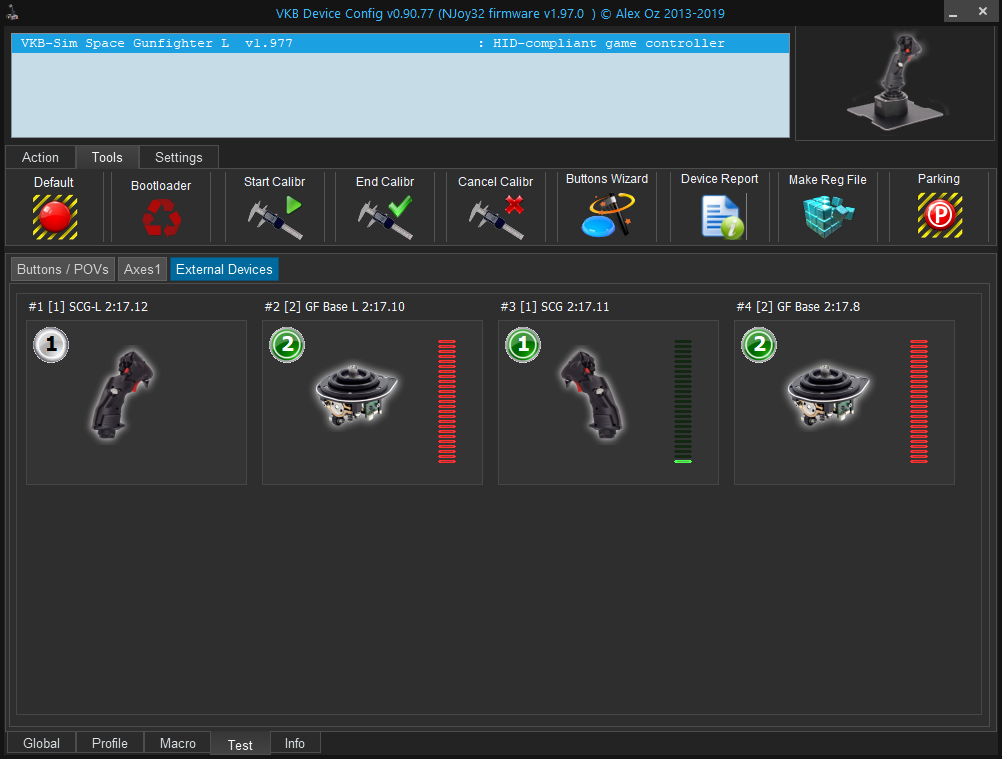This screenshot has height=759, width=1002.
Task: Click the '#4 [2] GF Base 2:17.8' label
Action: [798, 307]
